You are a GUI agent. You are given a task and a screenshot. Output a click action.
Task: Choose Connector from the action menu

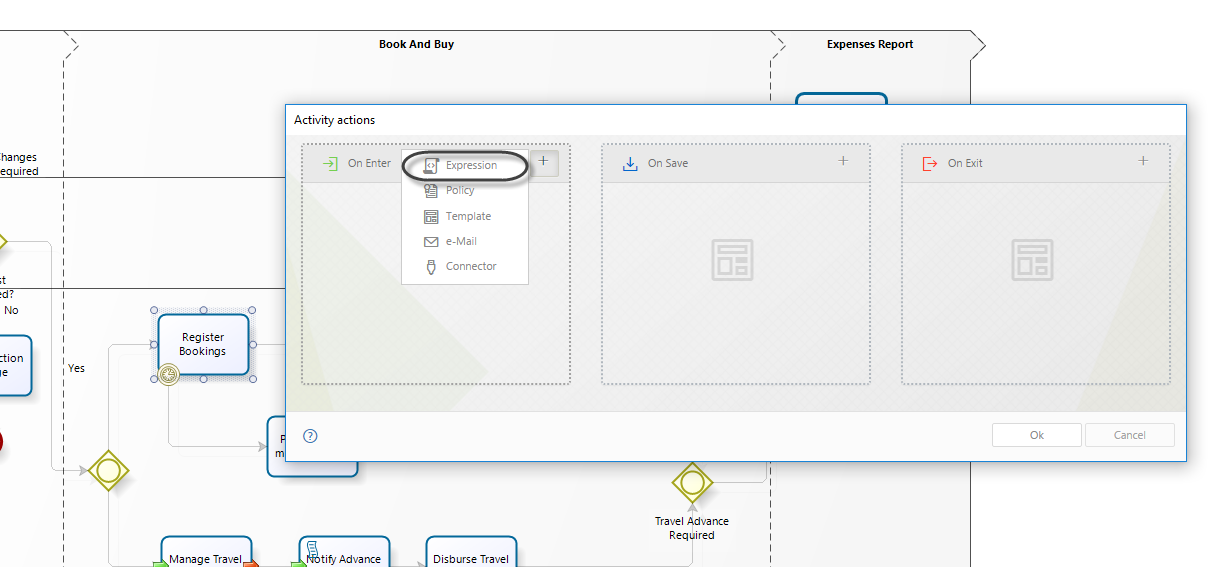pyautogui.click(x=470, y=266)
